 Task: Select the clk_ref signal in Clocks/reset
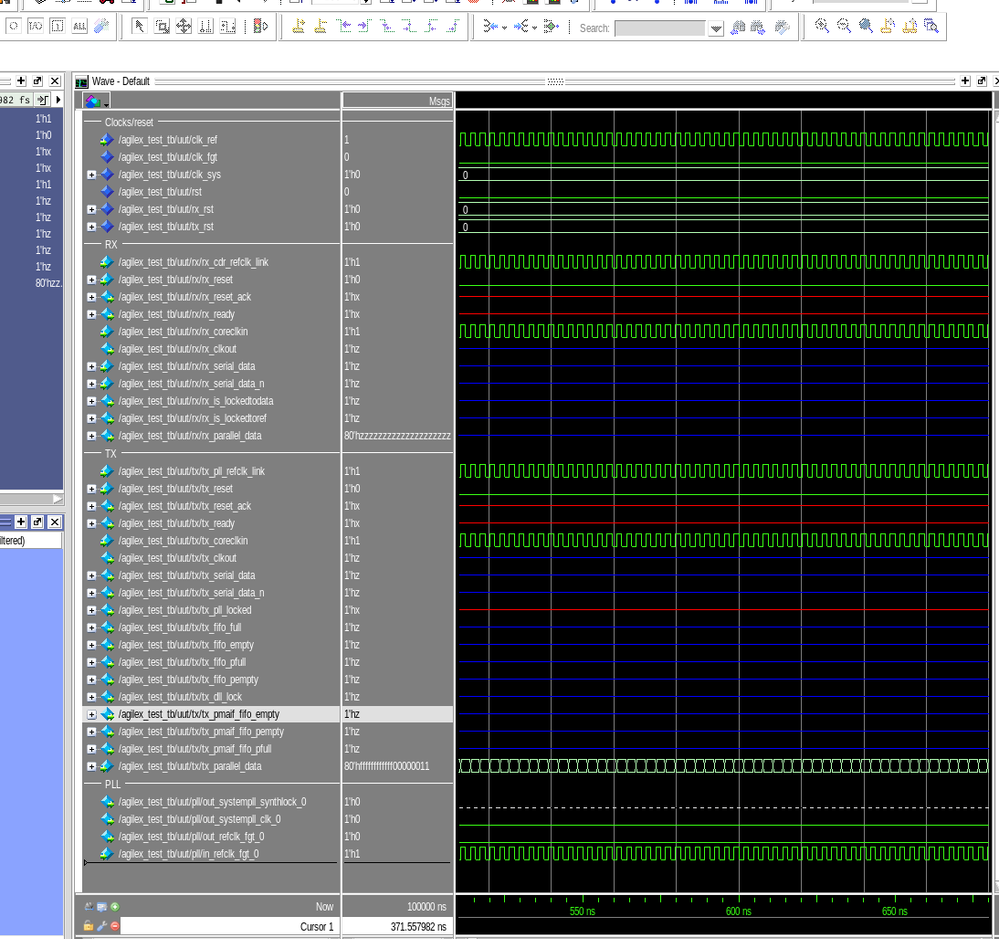click(167, 140)
